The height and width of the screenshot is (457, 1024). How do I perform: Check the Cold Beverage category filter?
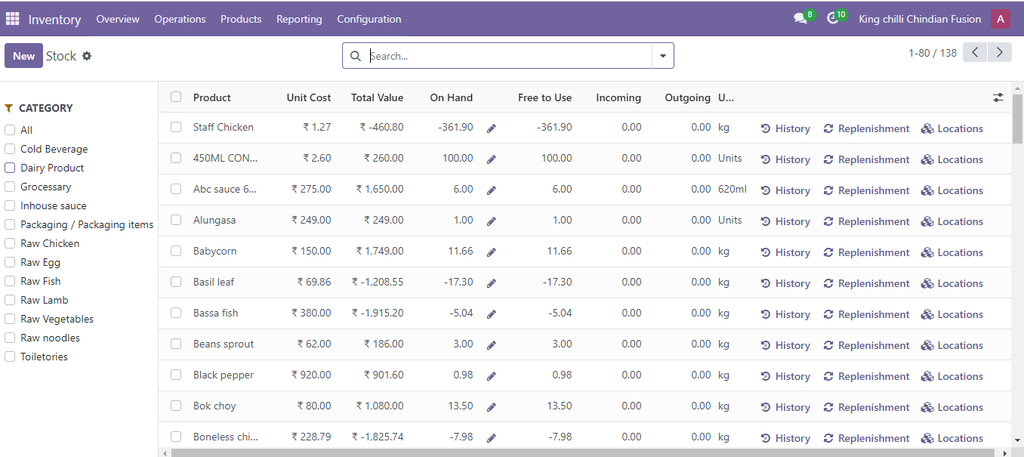pyautogui.click(x=9, y=149)
